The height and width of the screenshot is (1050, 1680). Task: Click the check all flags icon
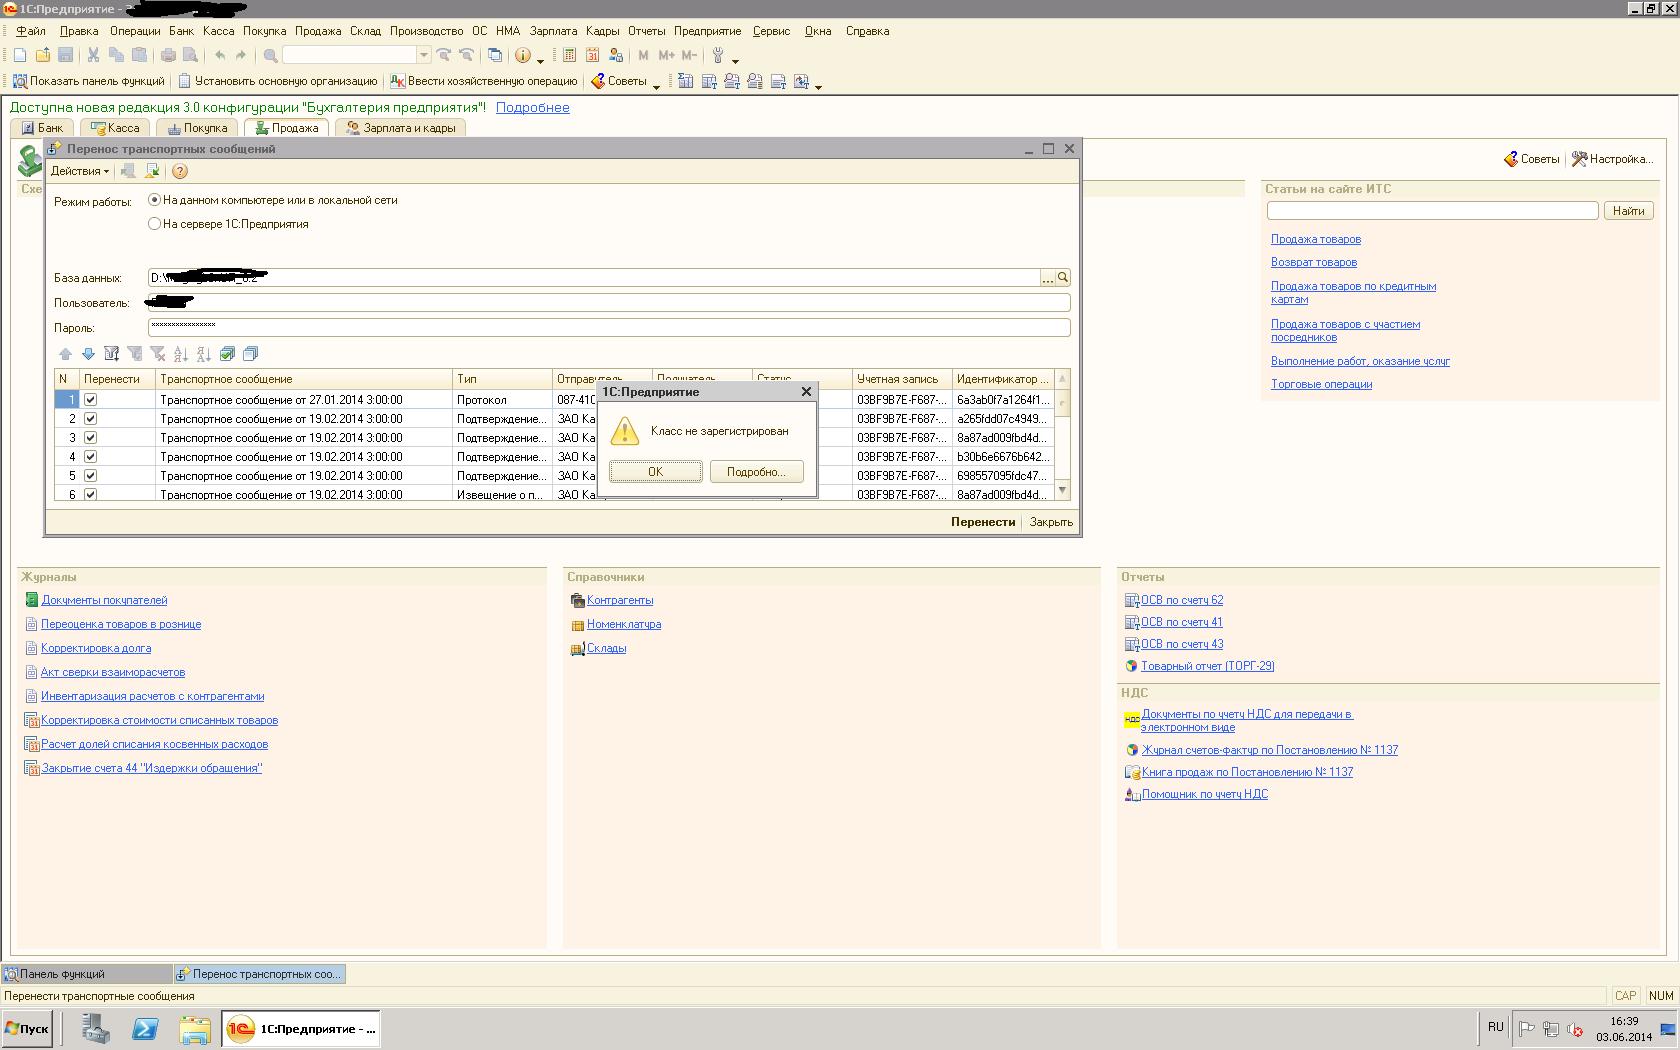tap(227, 354)
